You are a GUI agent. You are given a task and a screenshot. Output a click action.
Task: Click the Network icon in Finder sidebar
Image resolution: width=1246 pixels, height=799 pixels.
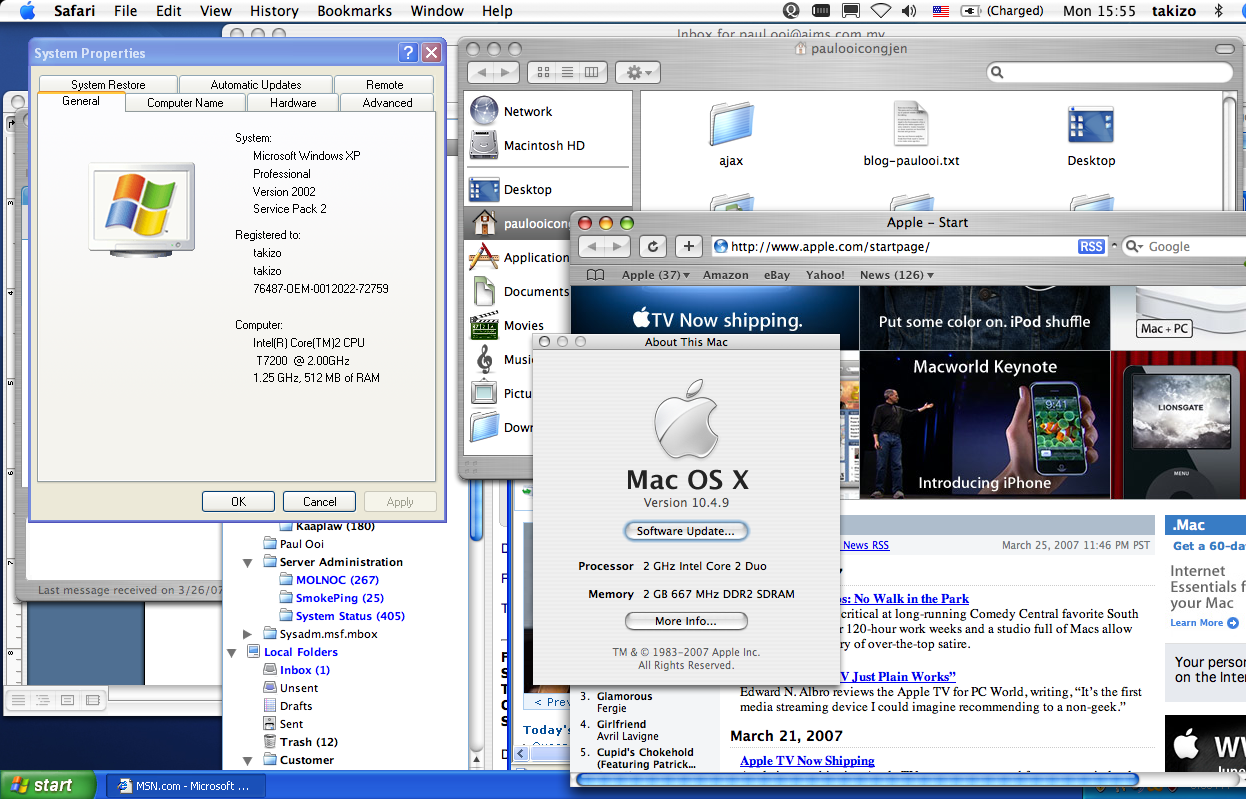pyautogui.click(x=484, y=111)
